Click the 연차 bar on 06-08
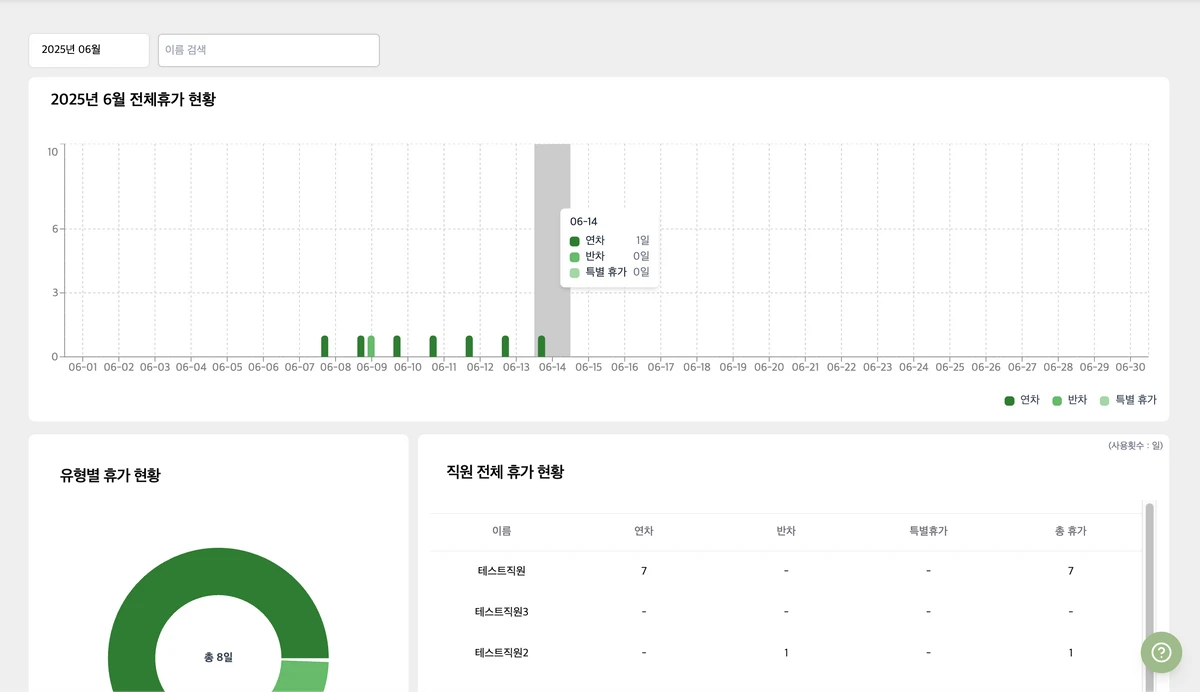Screen dimensions: 1200x692 pyautogui.click(x=324, y=346)
